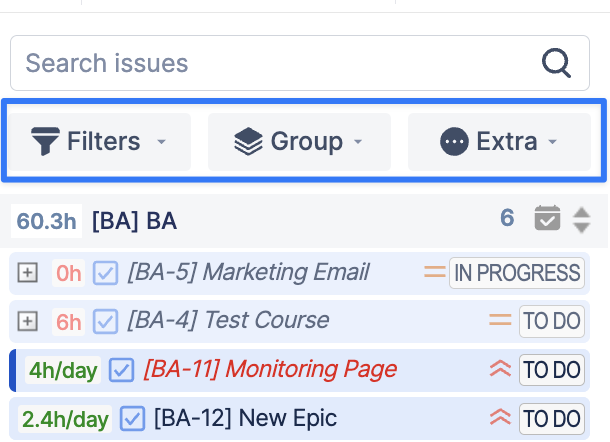Click the high priority icon on BA-12

(x=500, y=419)
